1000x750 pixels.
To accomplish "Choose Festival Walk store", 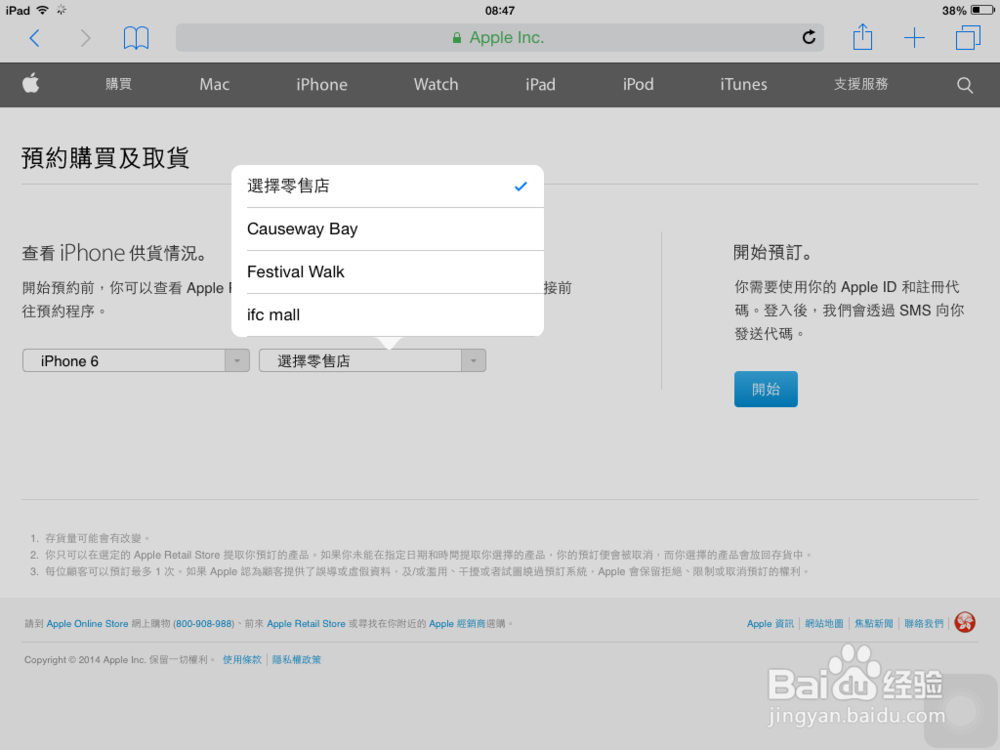I will (x=388, y=272).
